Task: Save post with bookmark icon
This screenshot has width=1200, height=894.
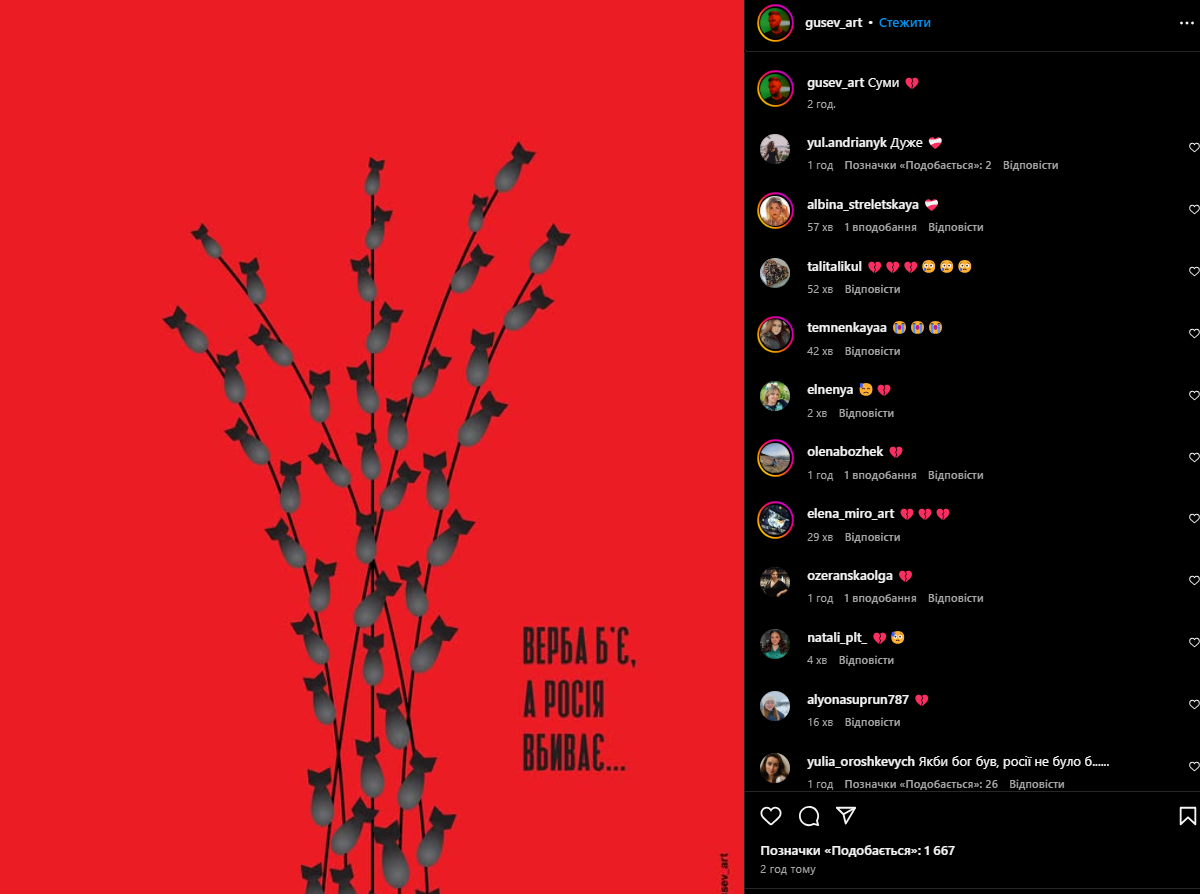Action: coord(1187,816)
